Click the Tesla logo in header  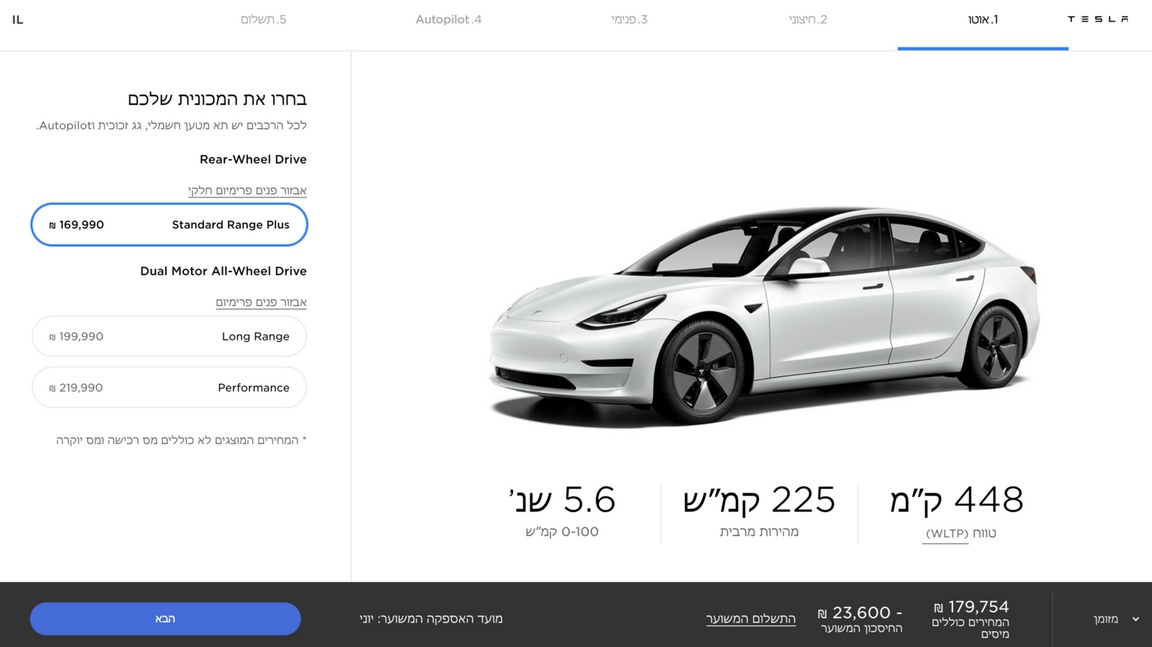pos(1098,19)
